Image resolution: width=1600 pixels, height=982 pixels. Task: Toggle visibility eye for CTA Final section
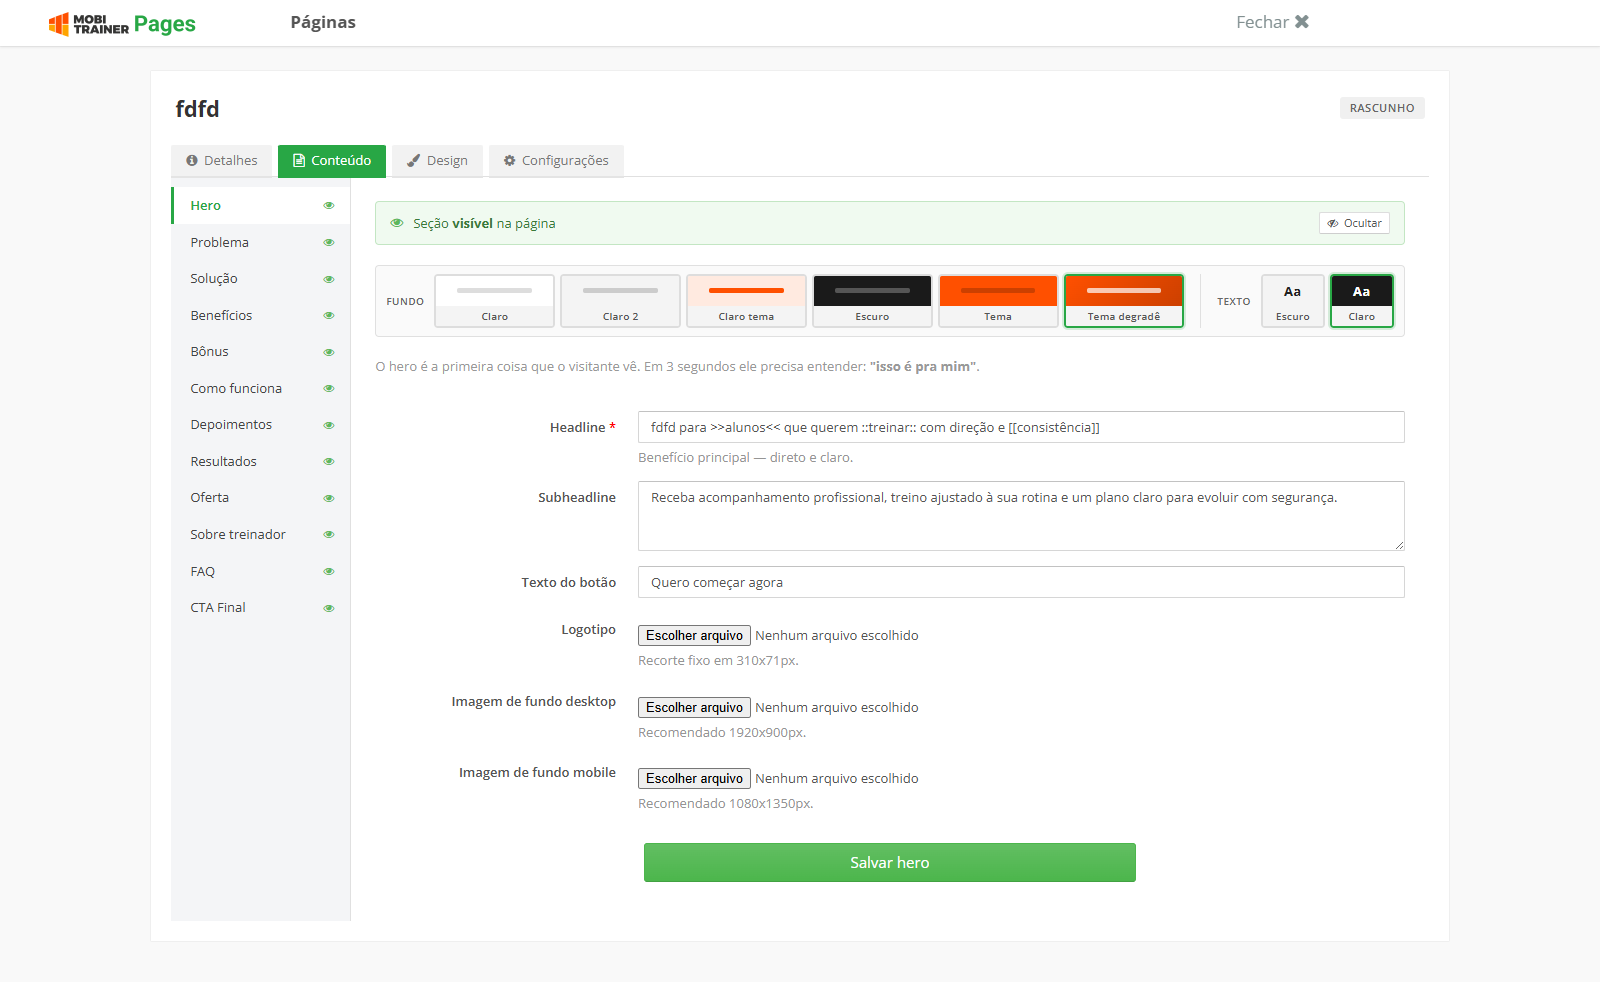click(329, 608)
